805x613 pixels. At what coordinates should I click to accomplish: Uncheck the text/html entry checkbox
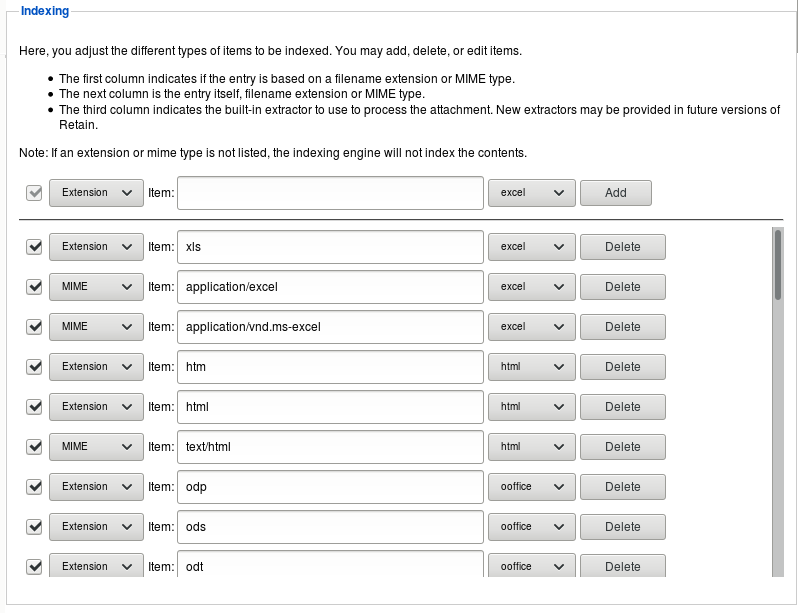[35, 447]
